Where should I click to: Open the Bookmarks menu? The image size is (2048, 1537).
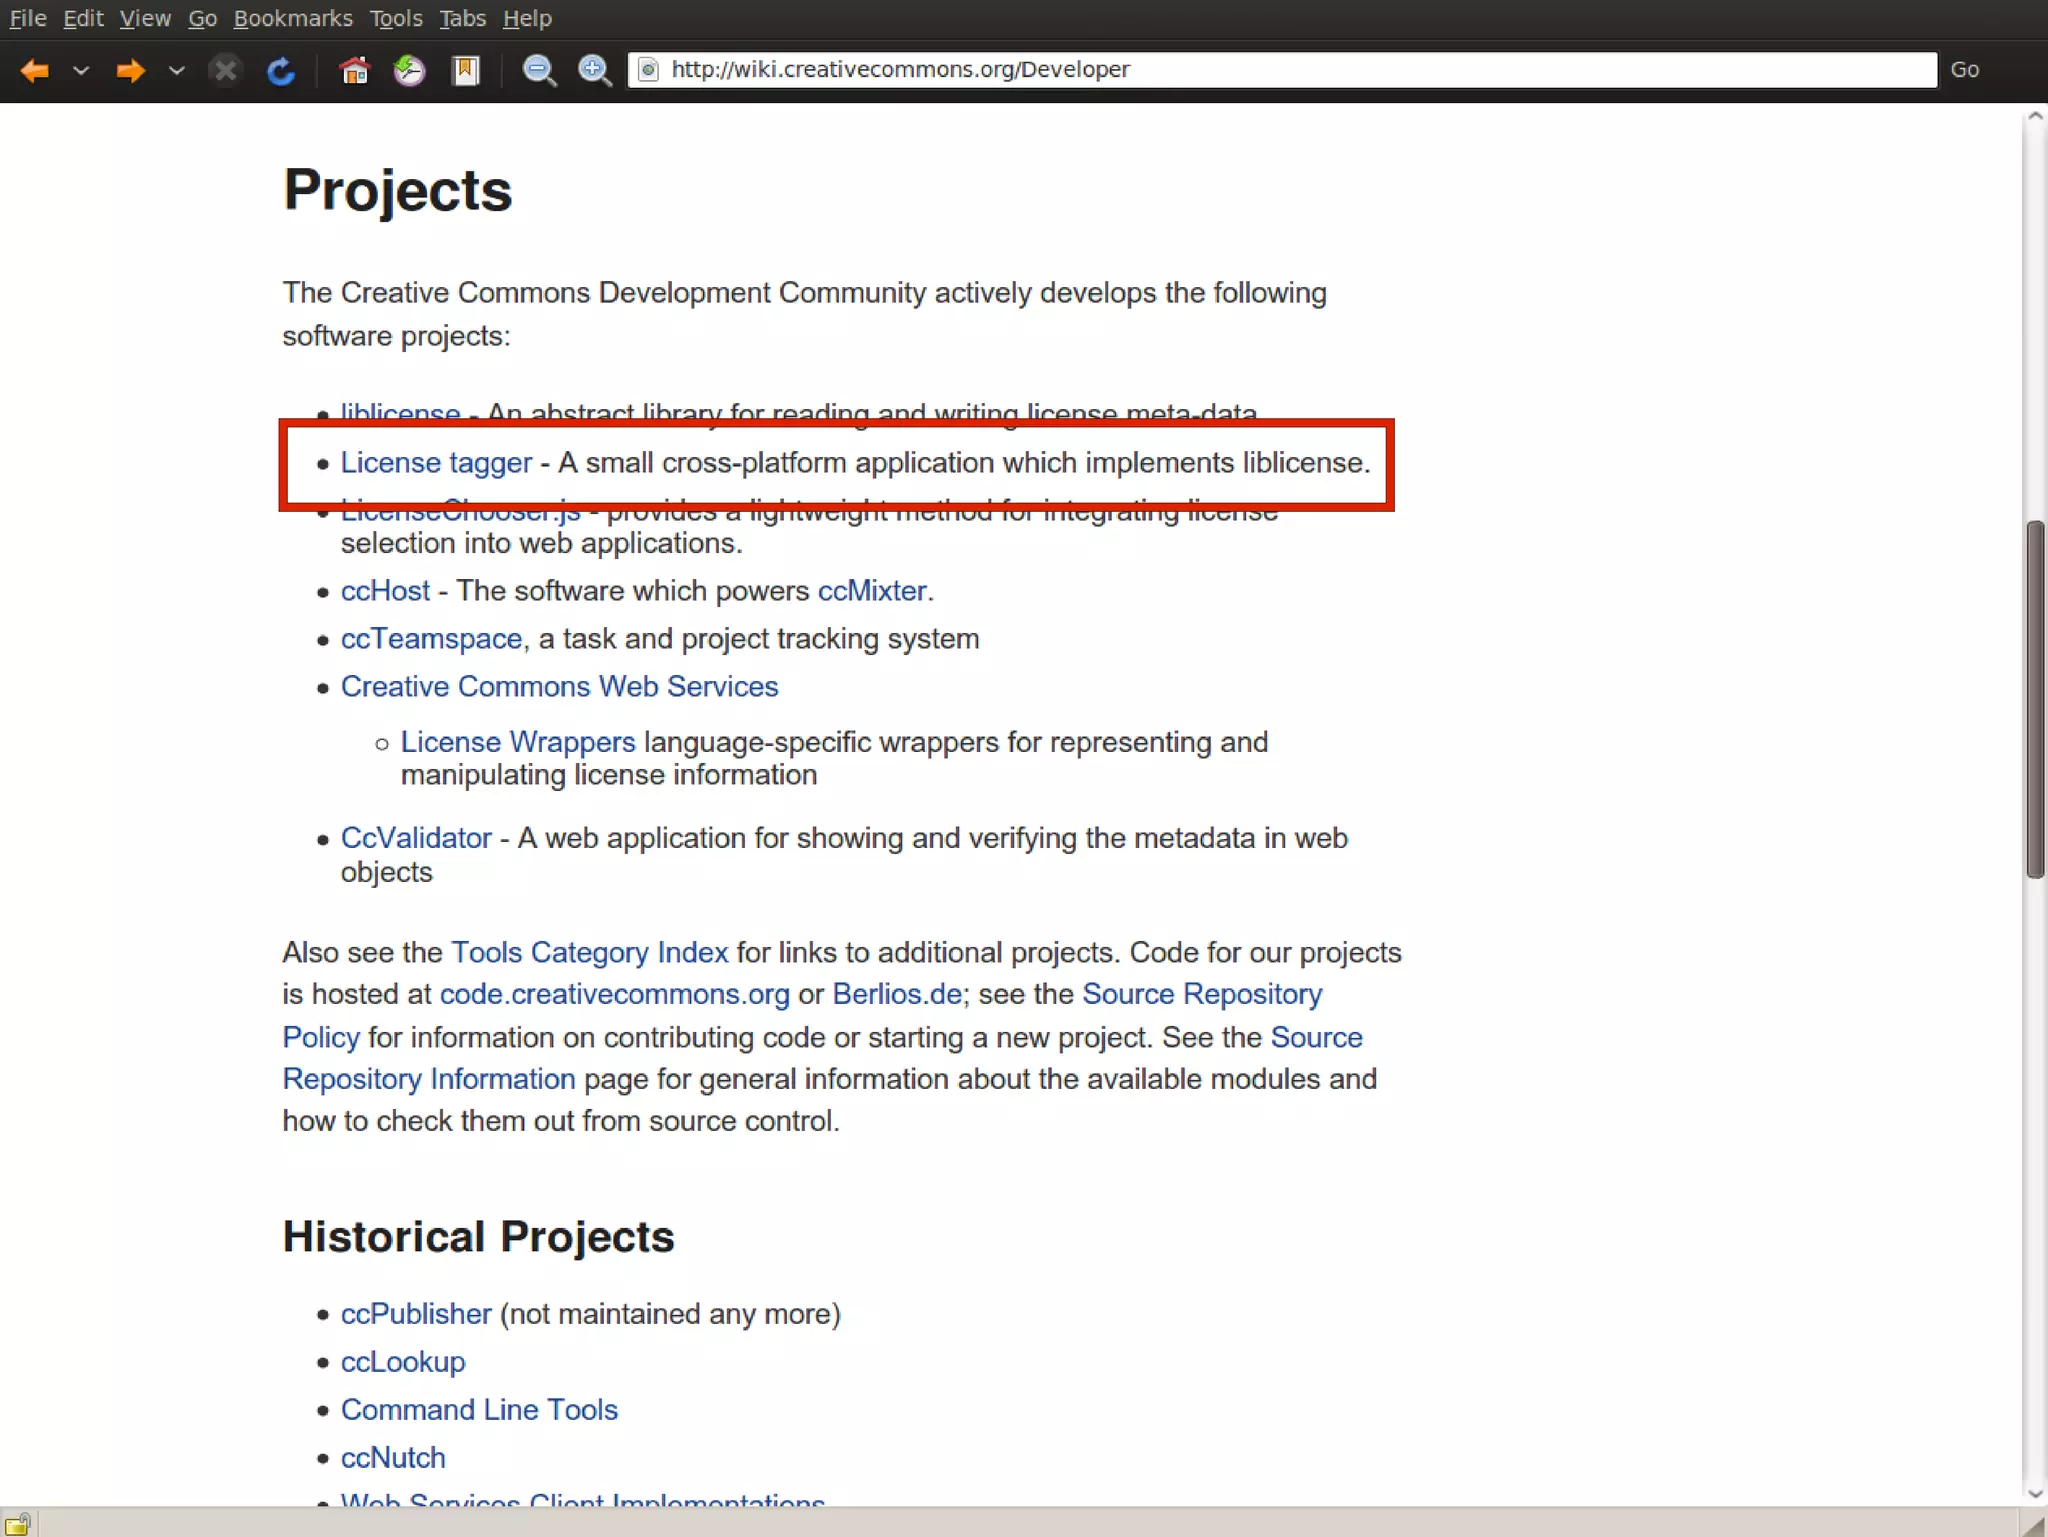293,18
